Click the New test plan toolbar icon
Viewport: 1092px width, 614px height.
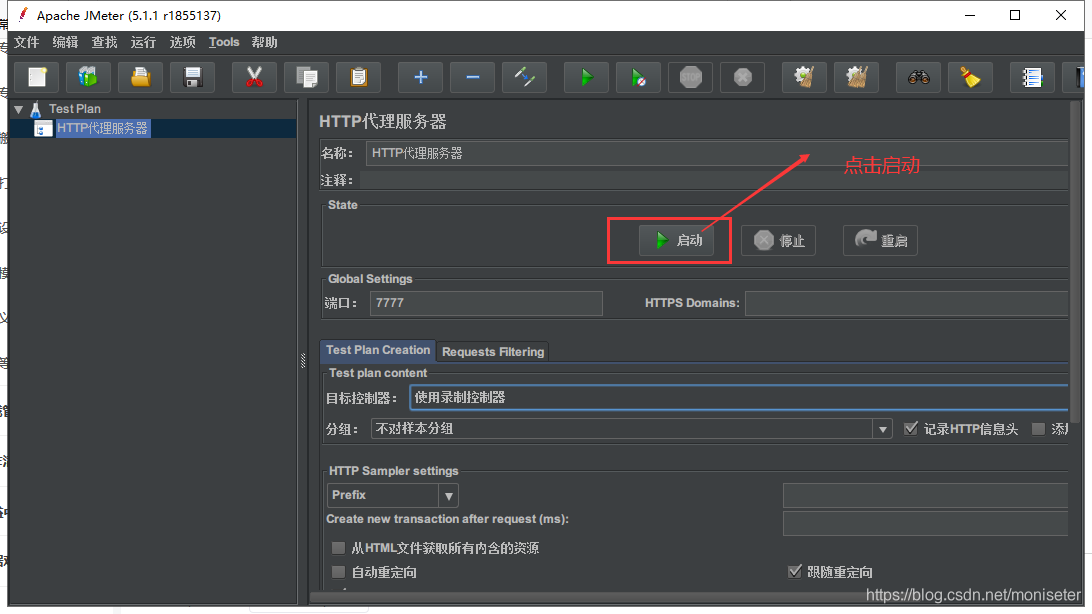[37, 77]
